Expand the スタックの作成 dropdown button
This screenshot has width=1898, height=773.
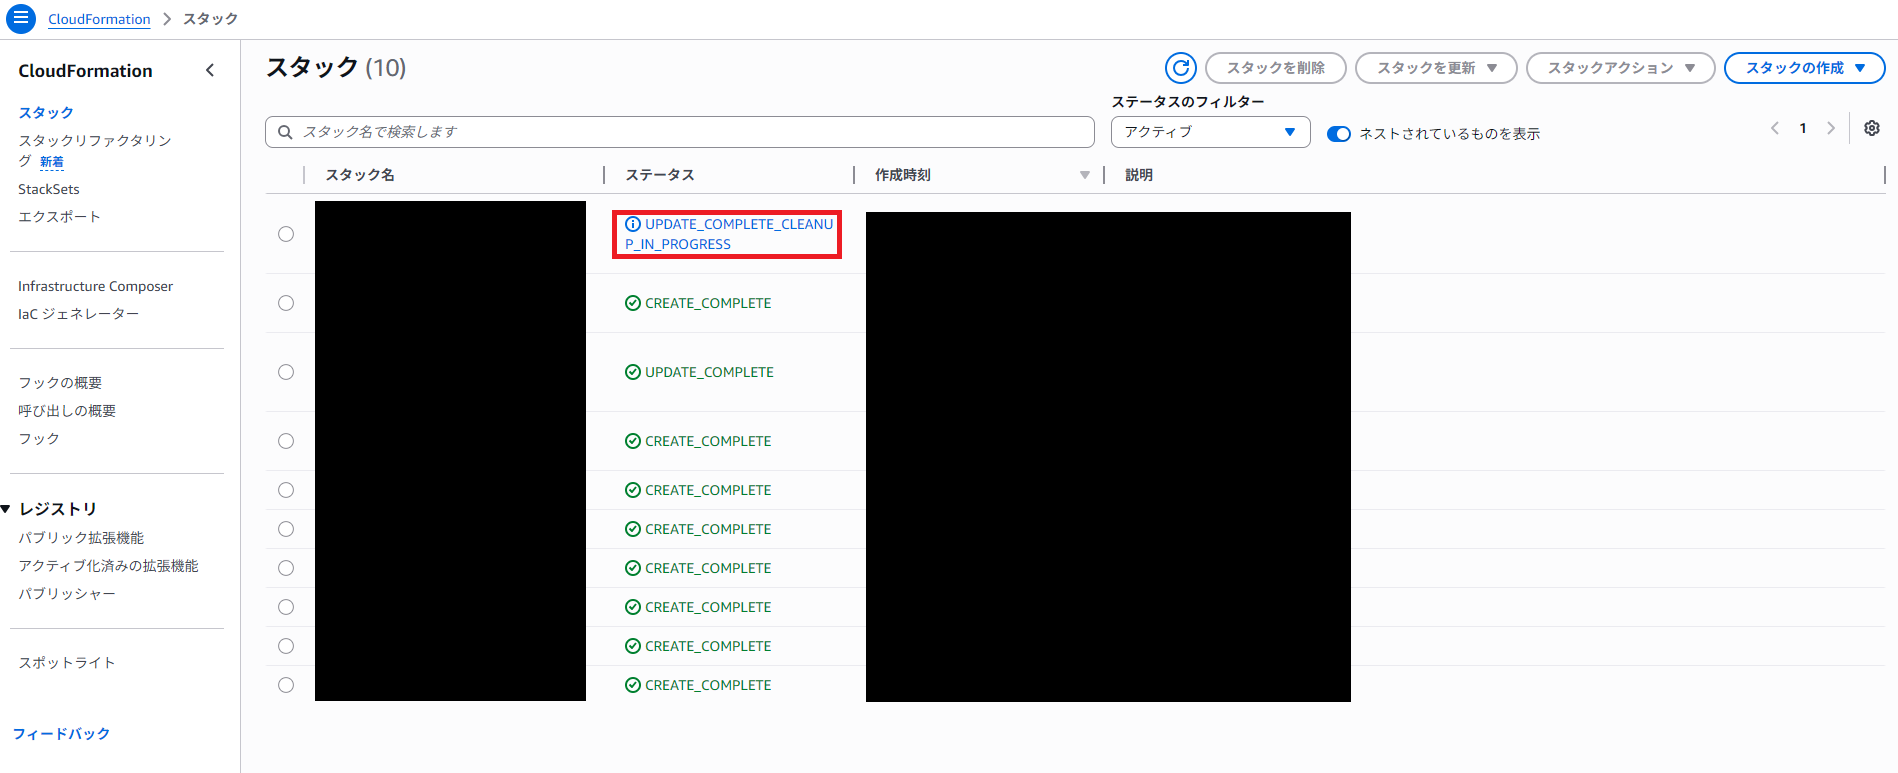1804,68
